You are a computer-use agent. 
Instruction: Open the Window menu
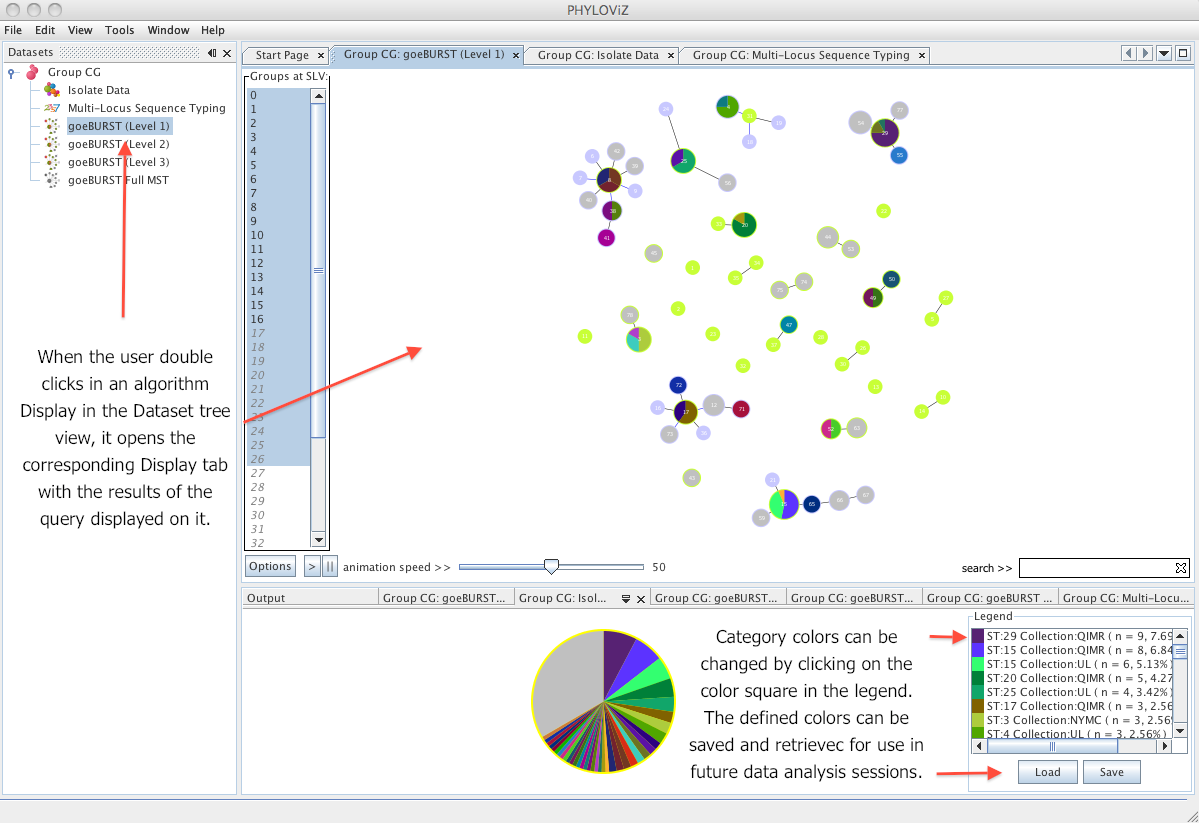coord(168,30)
